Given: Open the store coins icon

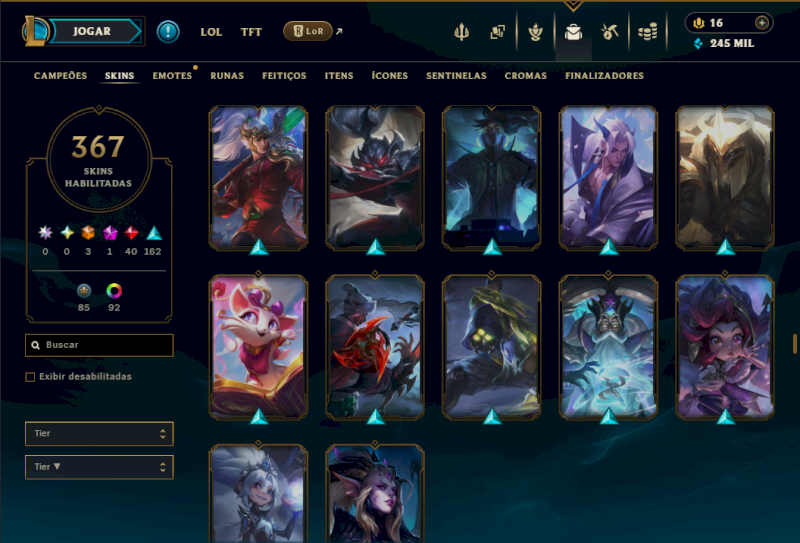Looking at the screenshot, I should point(647,32).
